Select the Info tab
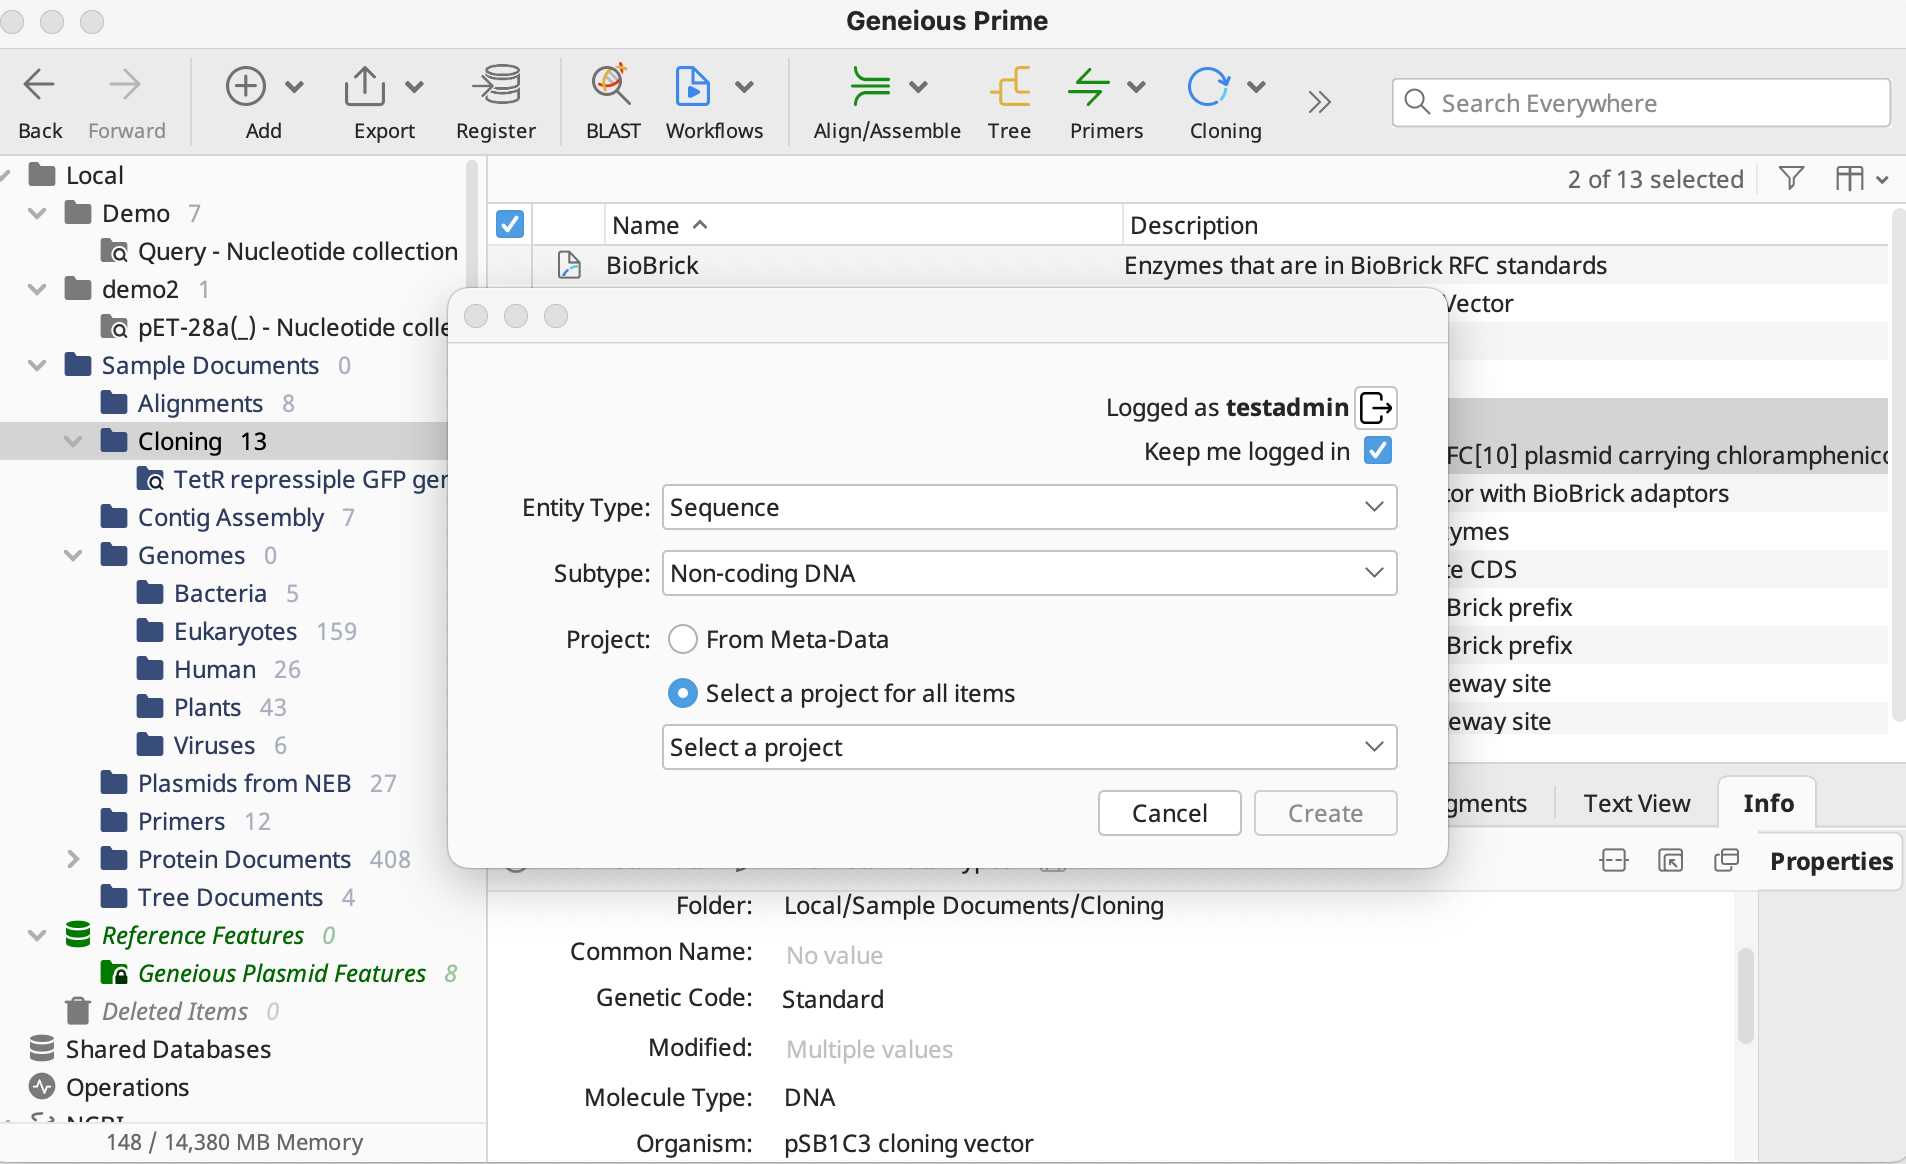The width and height of the screenshot is (1906, 1164). coord(1766,802)
